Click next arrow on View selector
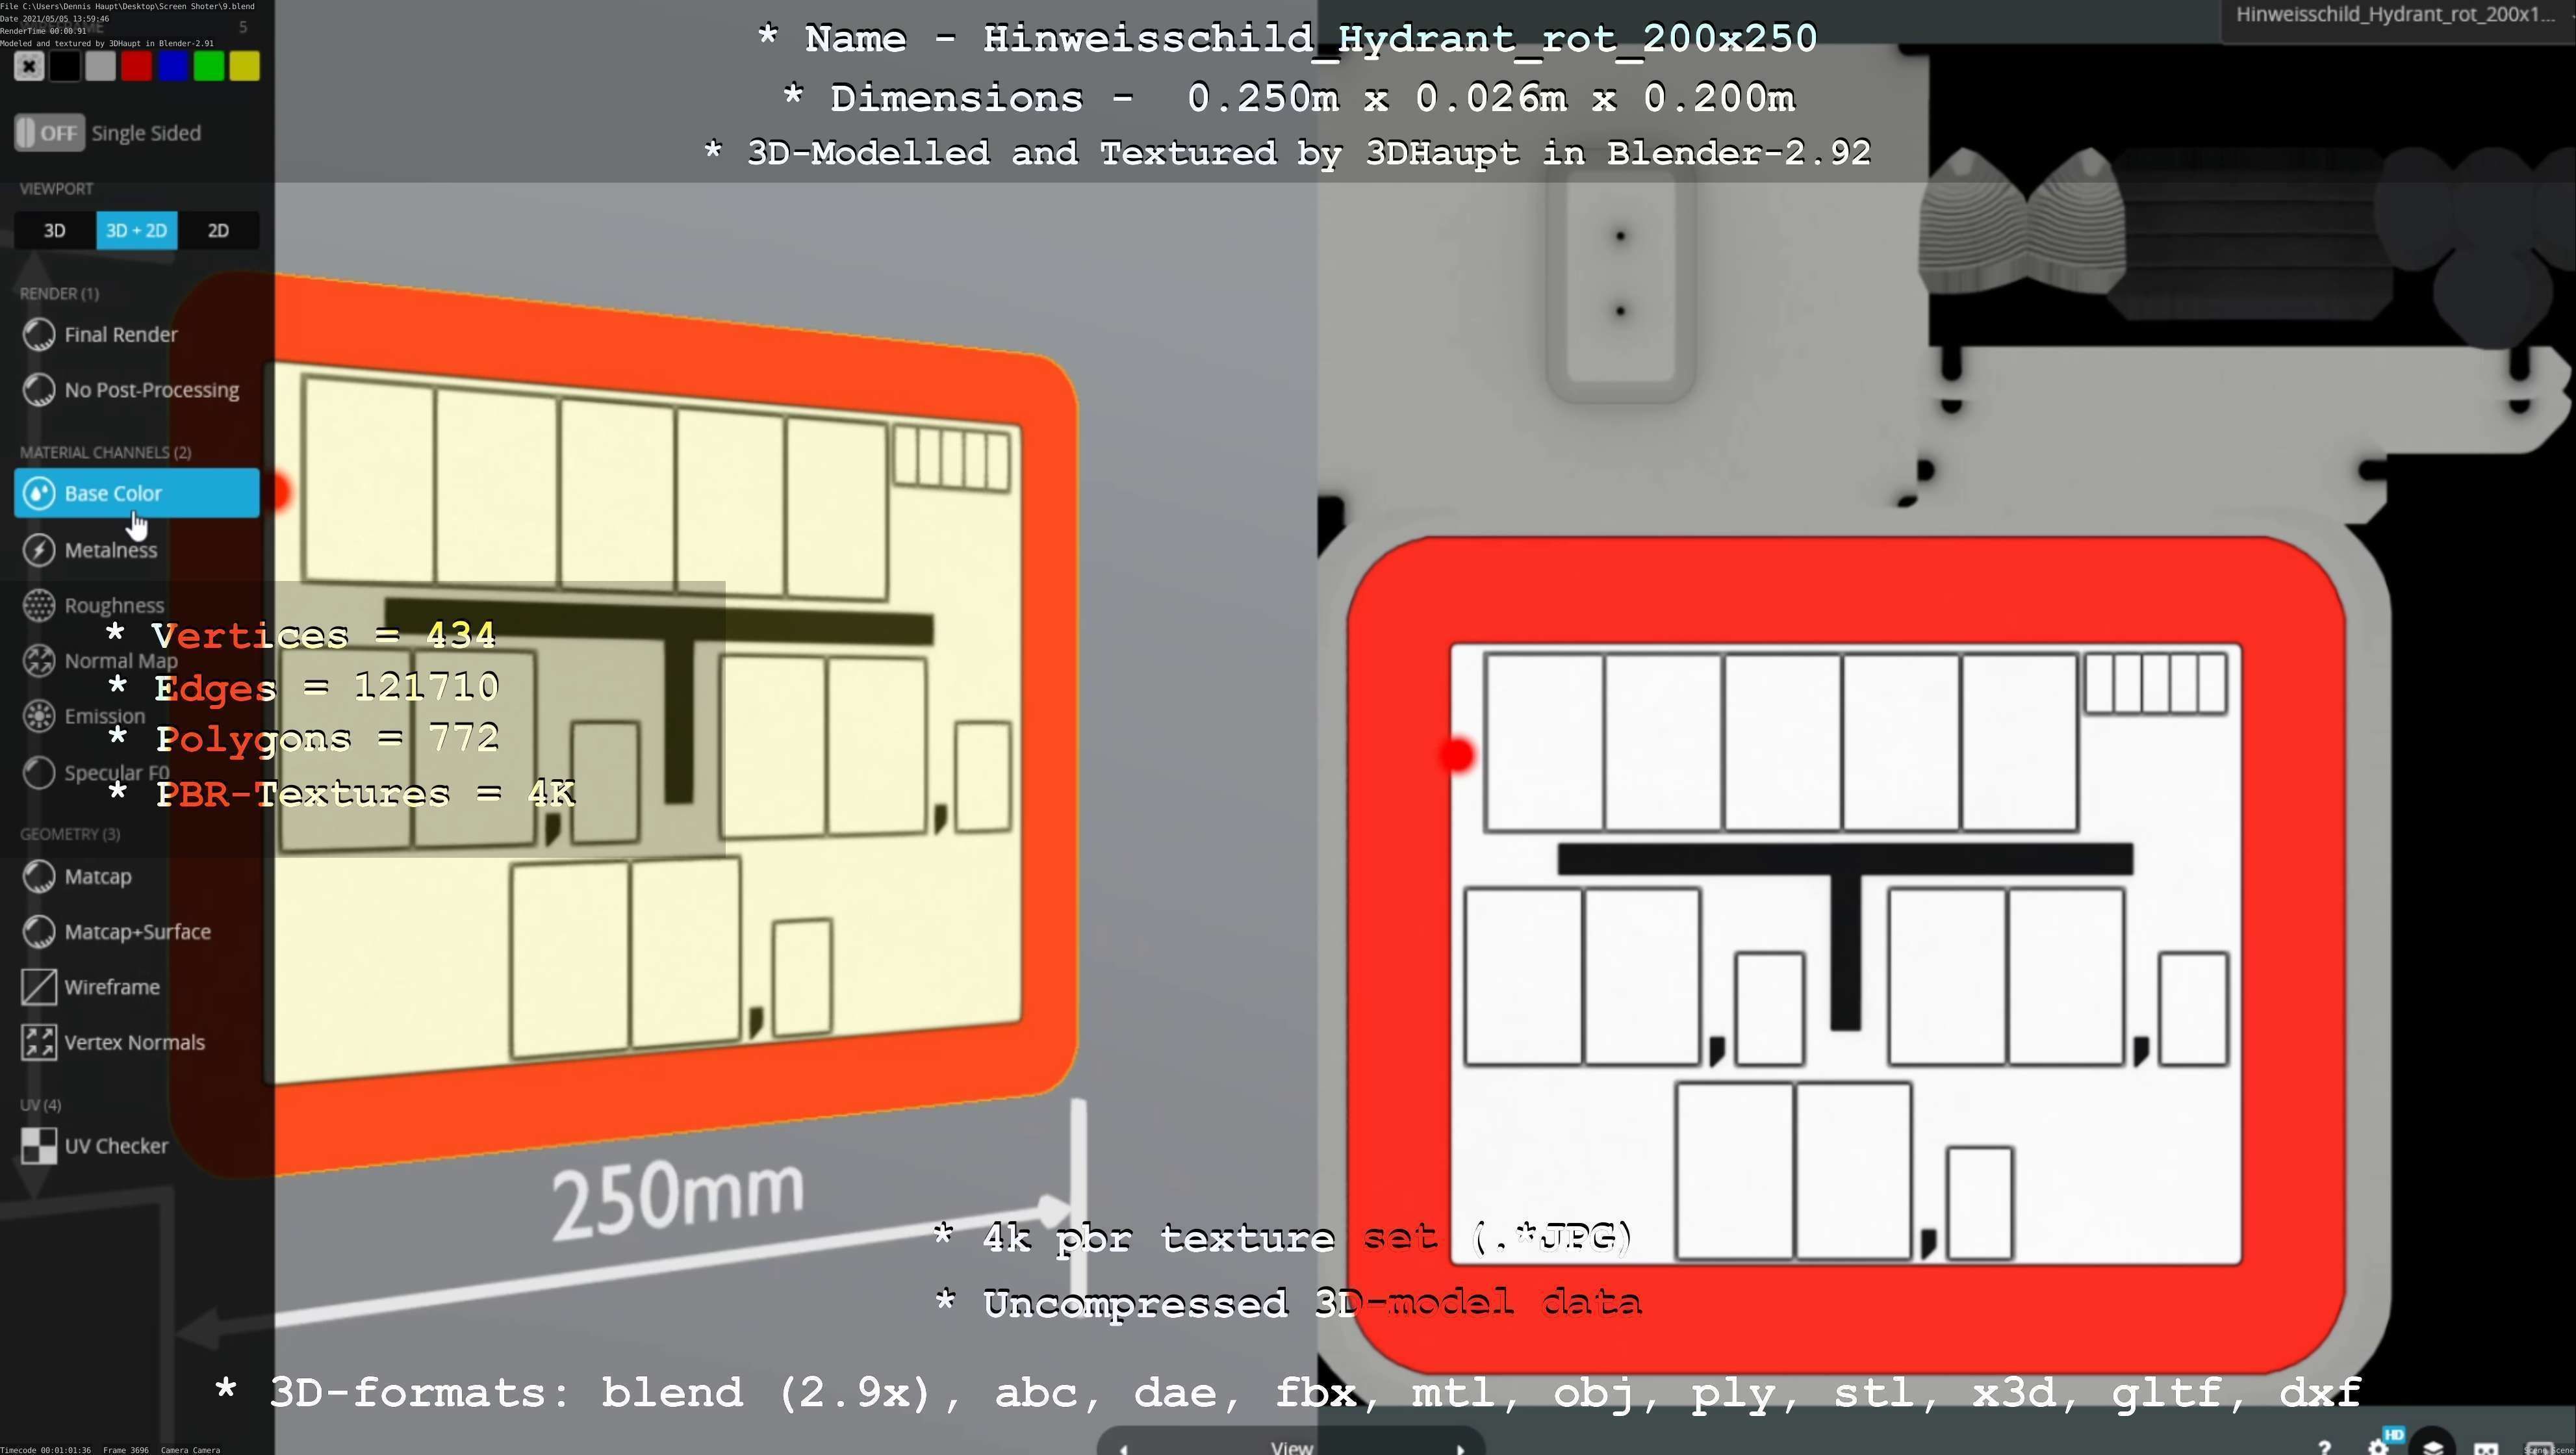 (1460, 1448)
